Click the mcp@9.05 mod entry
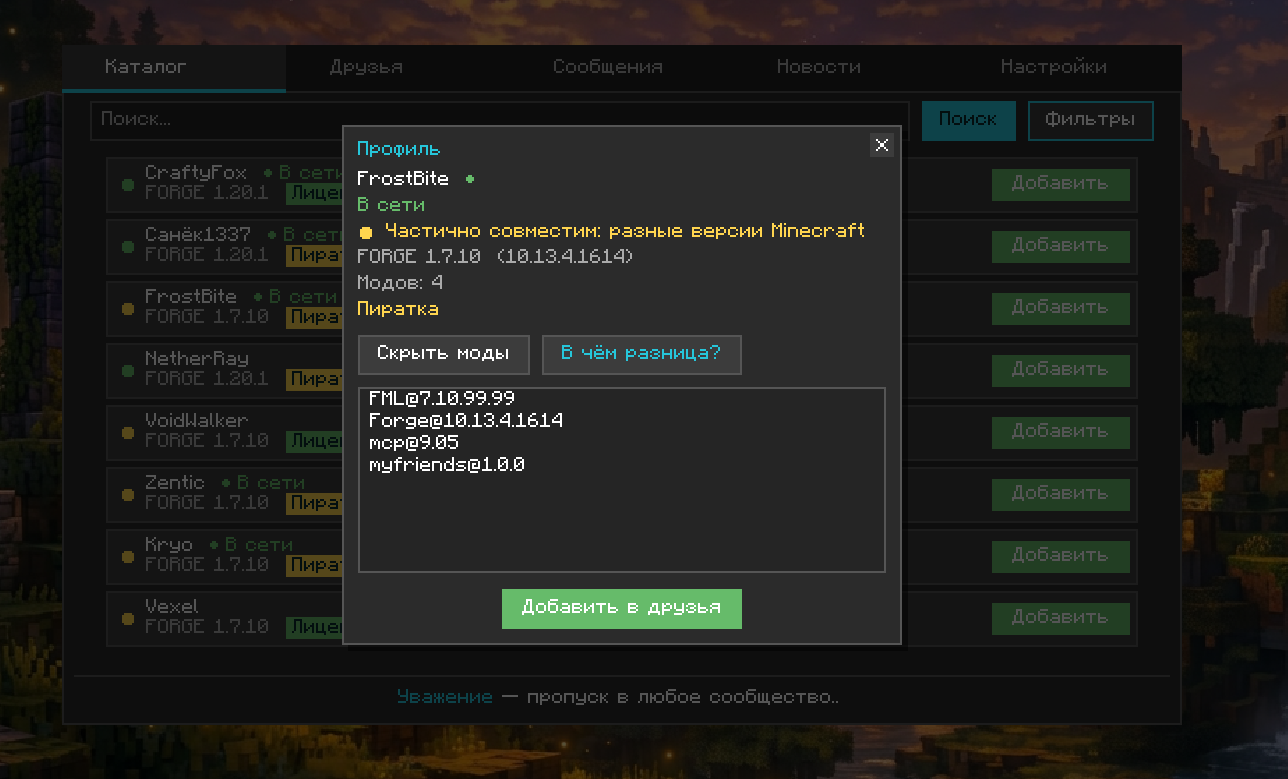 [x=414, y=443]
